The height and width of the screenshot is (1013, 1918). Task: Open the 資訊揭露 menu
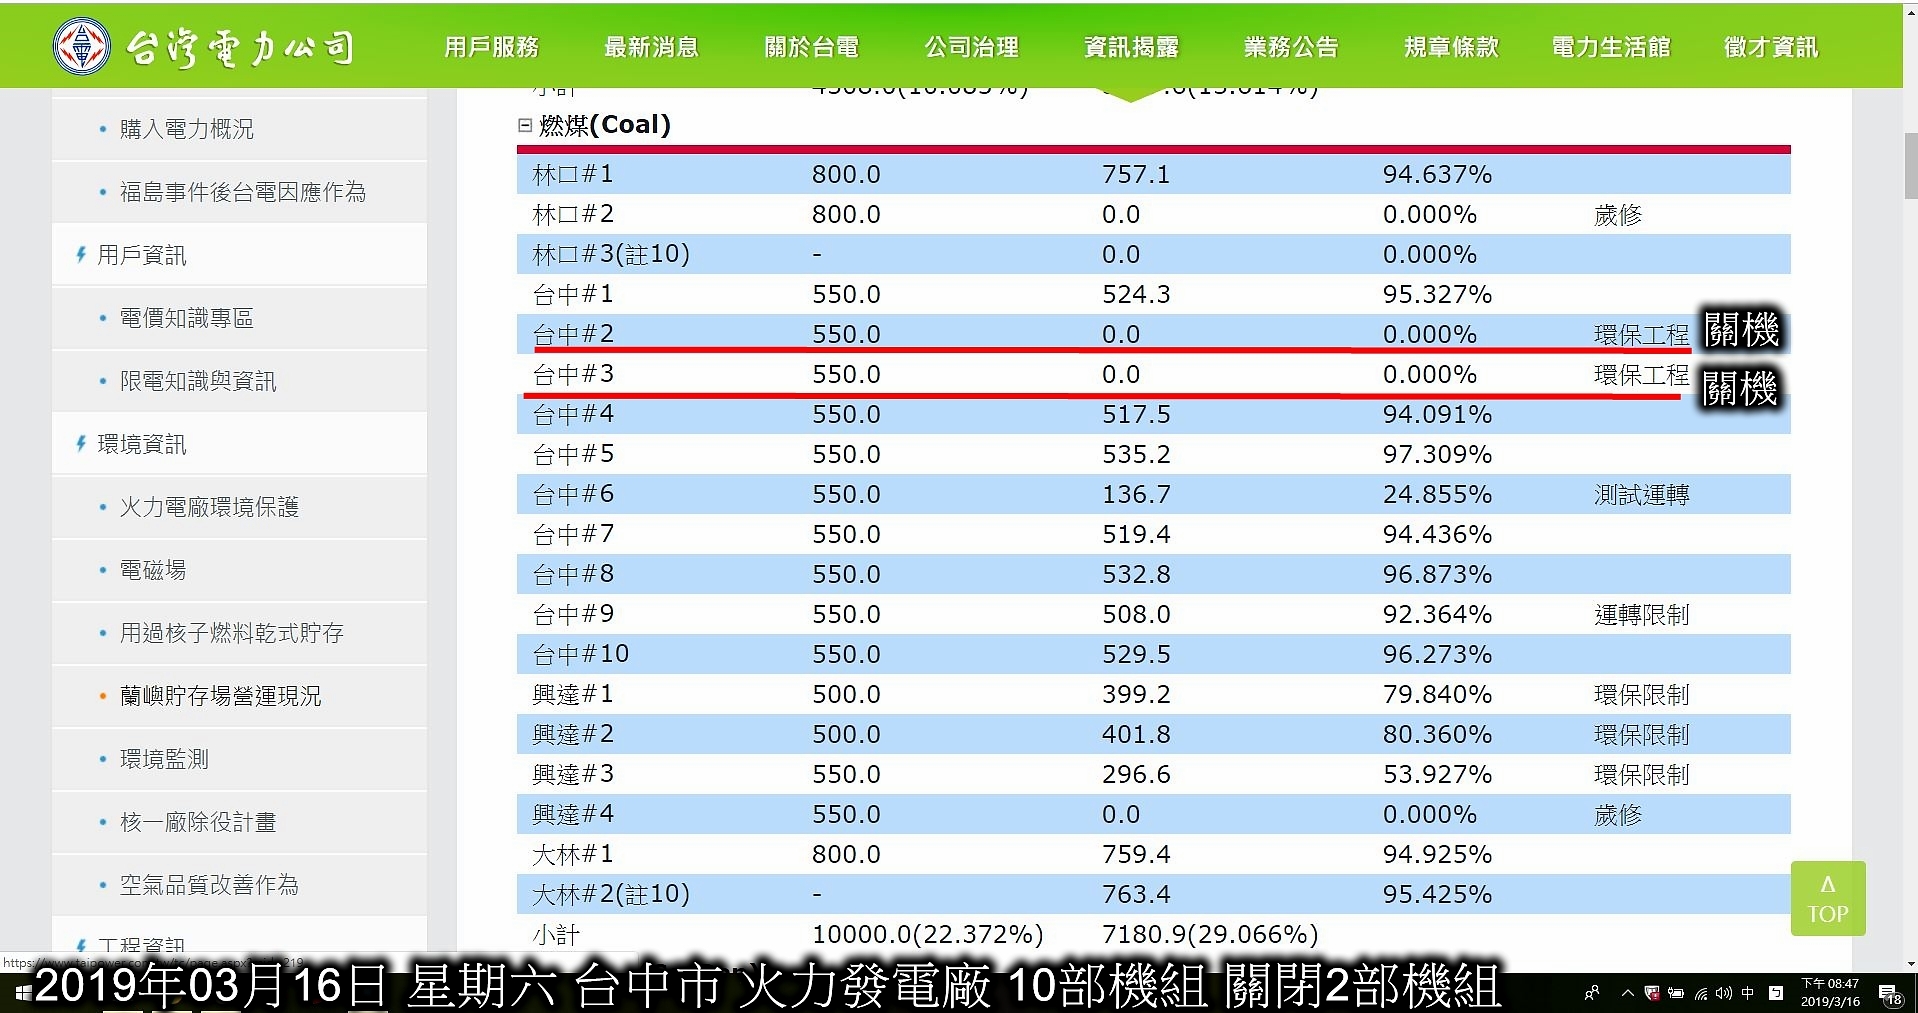1131,47
